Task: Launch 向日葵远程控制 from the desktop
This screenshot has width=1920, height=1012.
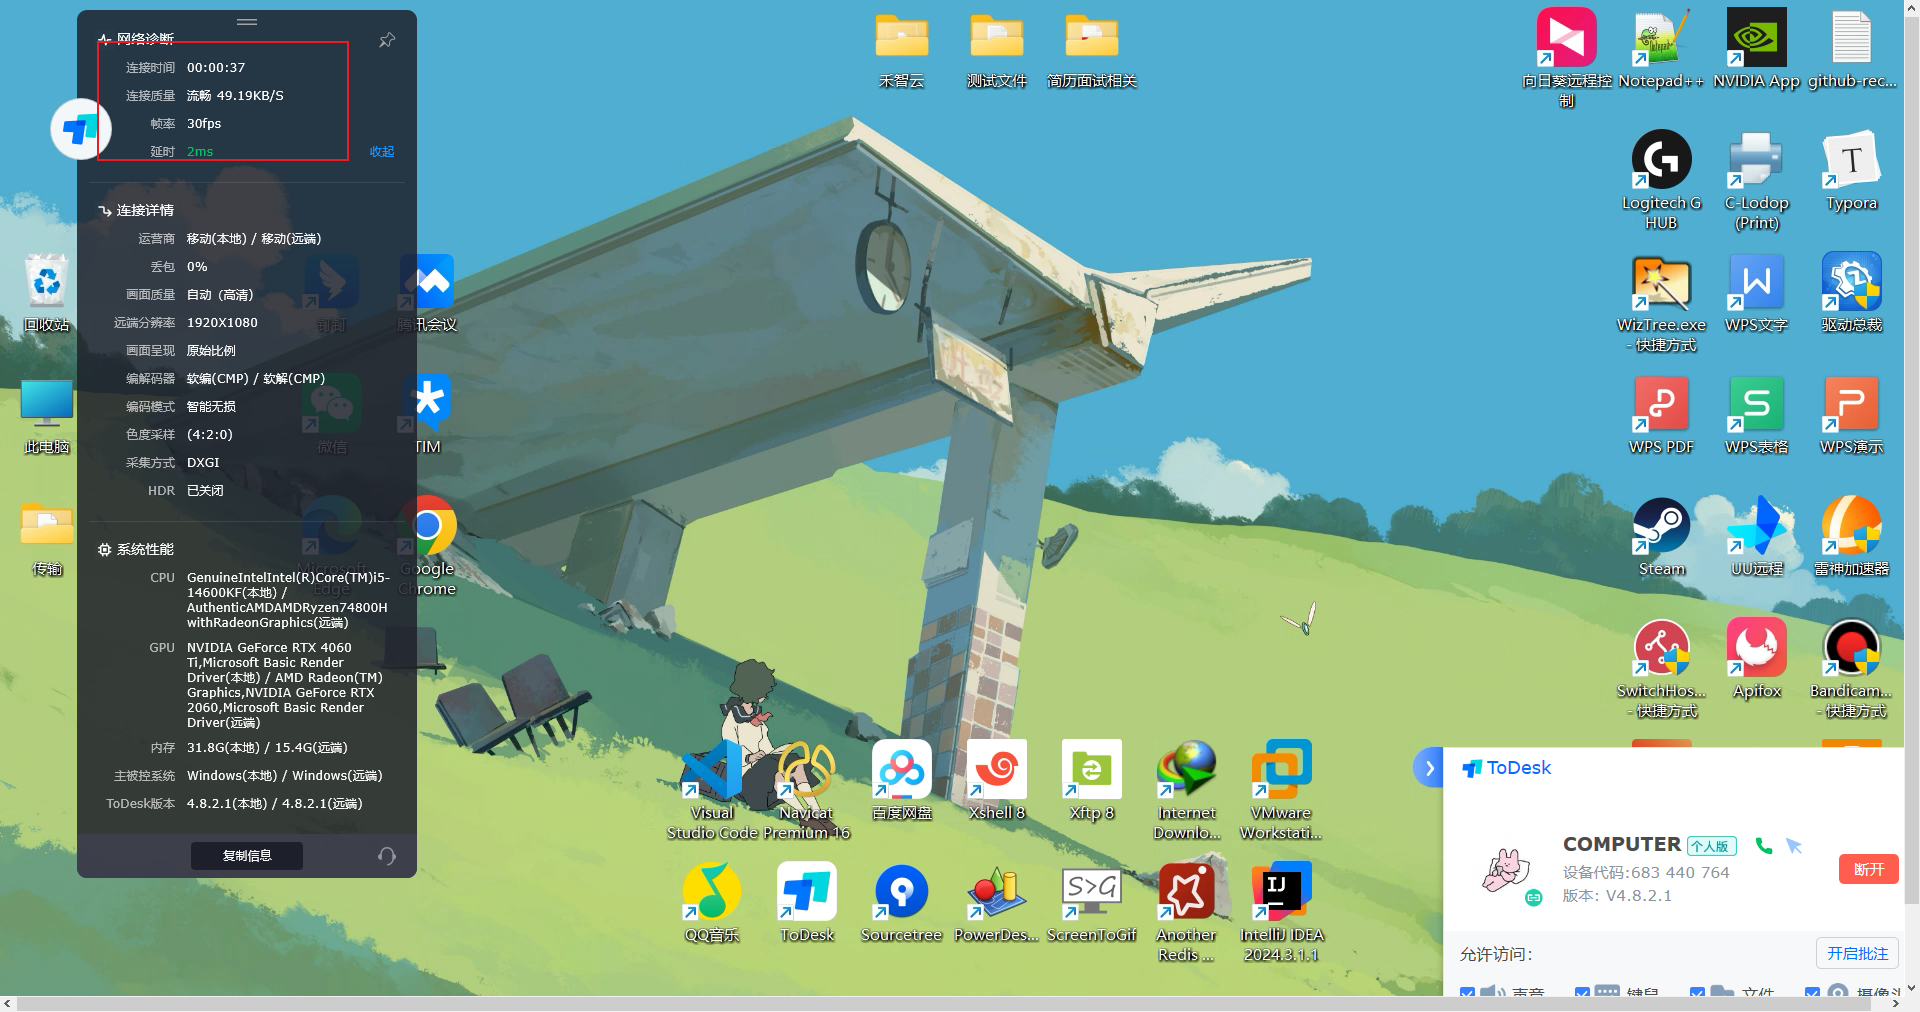Action: coord(1566,58)
